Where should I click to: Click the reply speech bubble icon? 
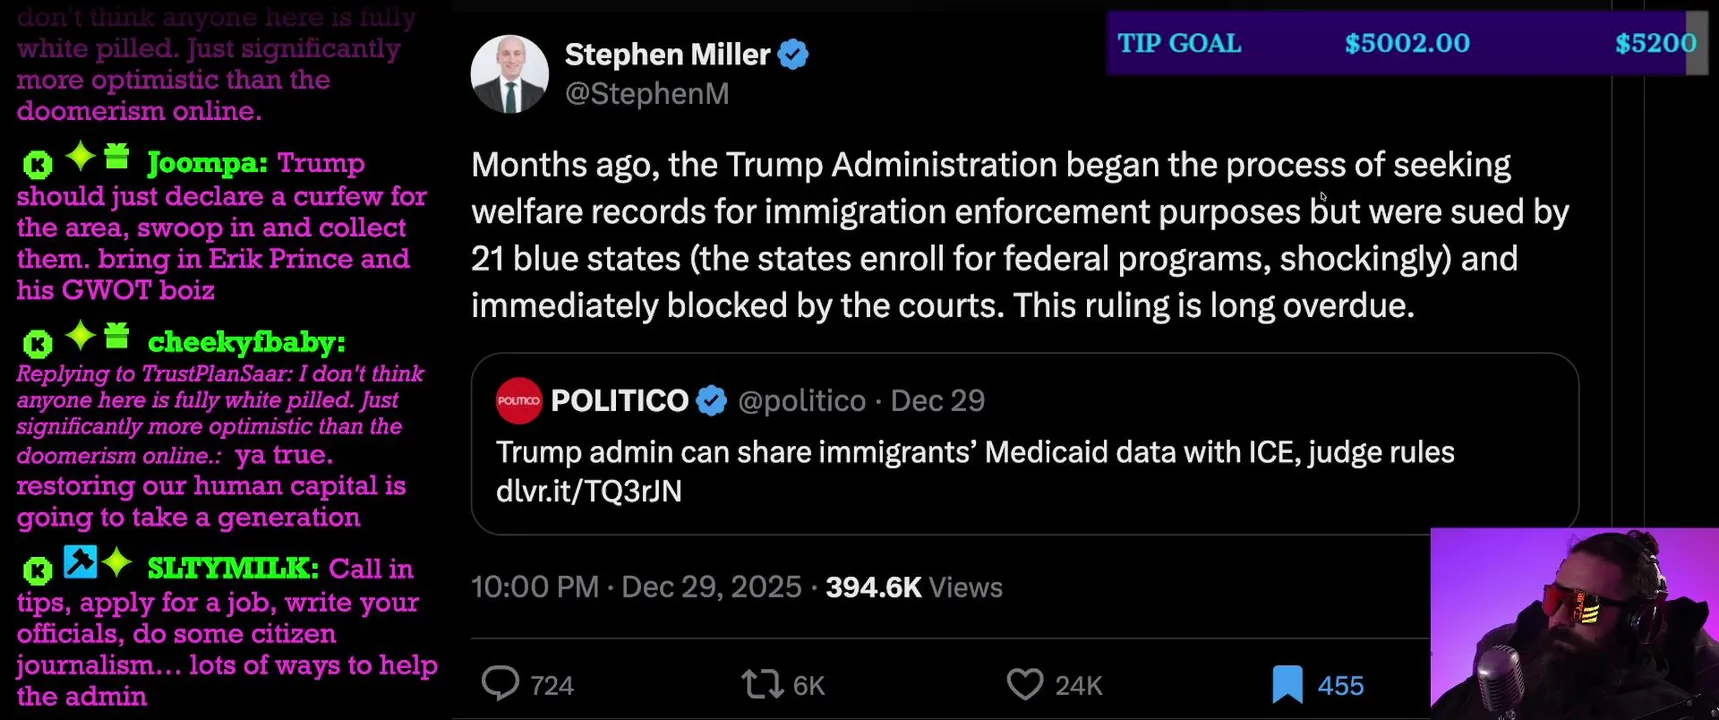[500, 684]
